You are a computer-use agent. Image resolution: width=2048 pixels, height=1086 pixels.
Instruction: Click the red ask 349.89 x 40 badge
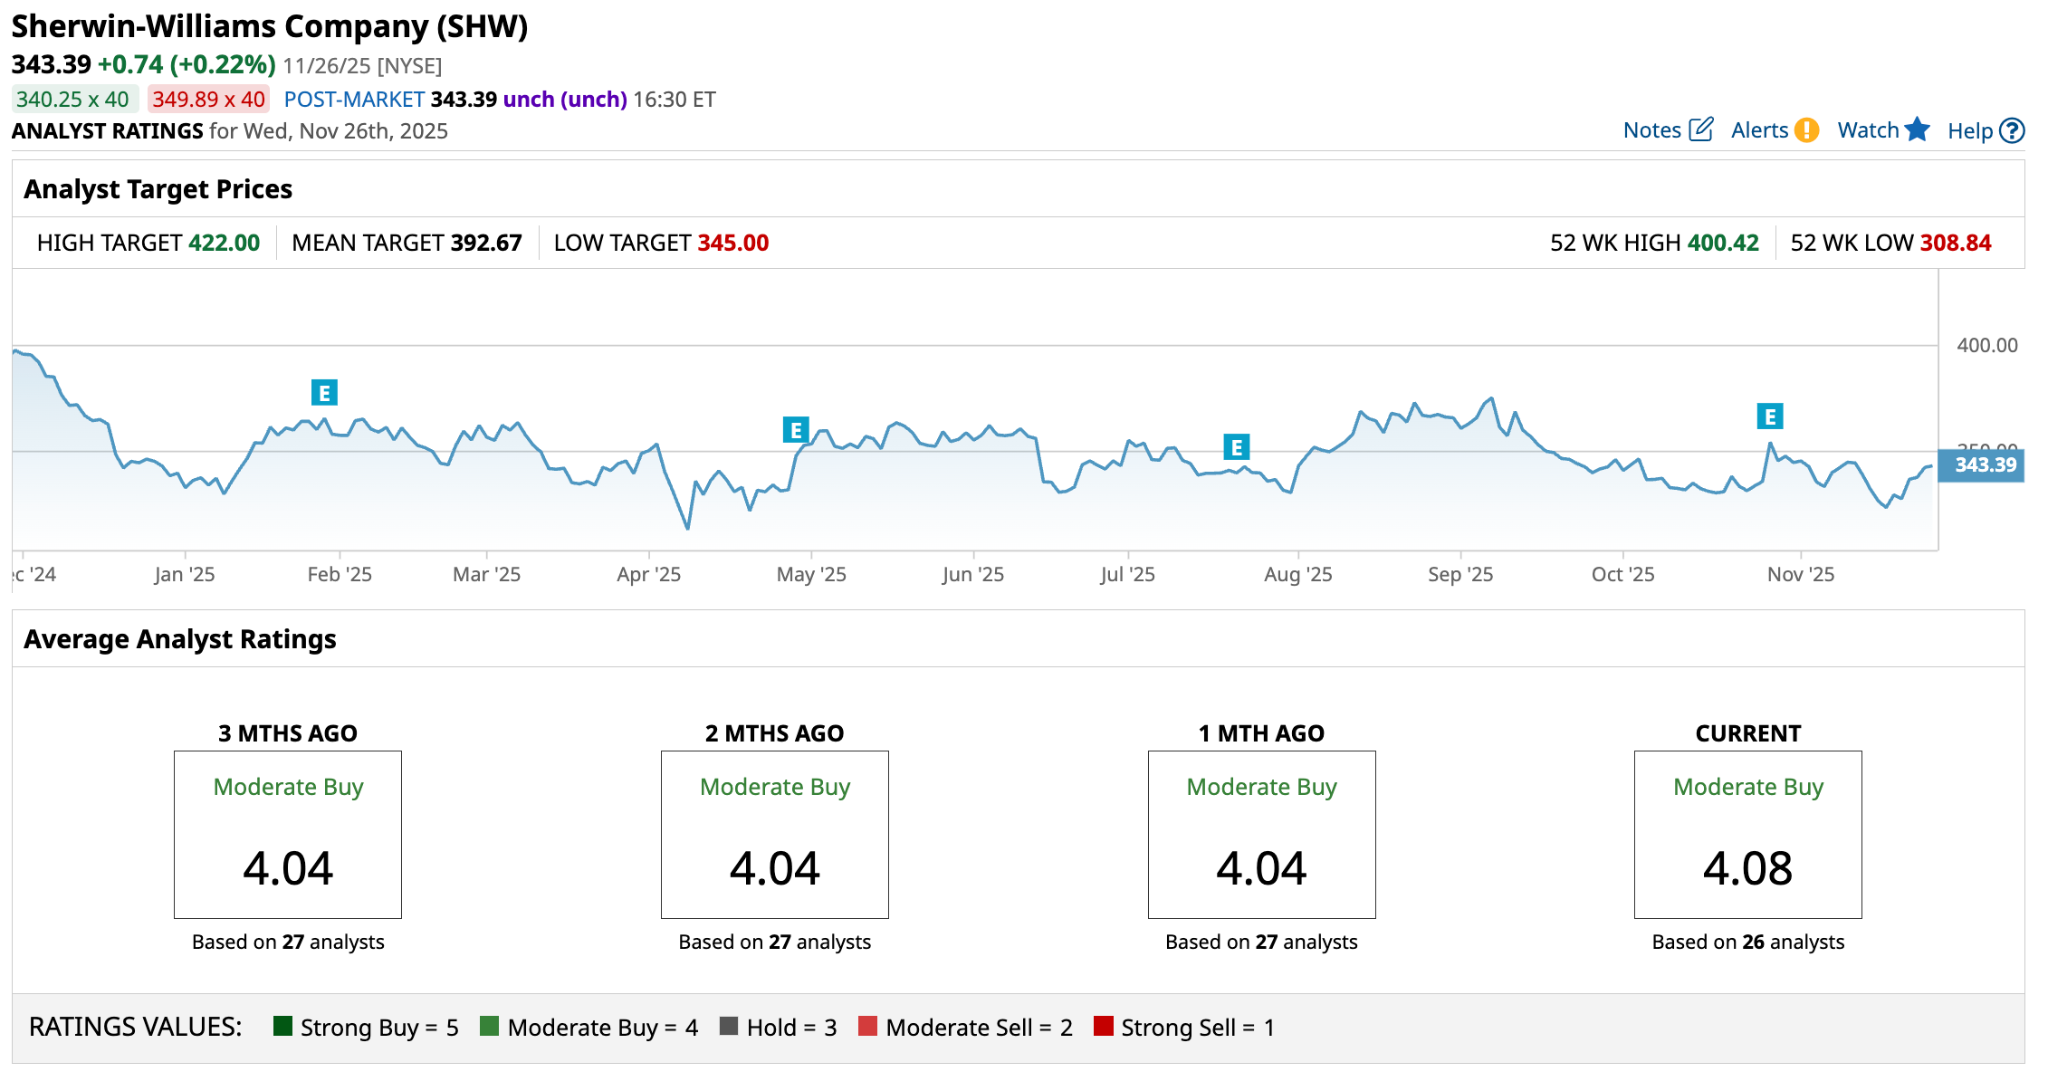click(208, 99)
